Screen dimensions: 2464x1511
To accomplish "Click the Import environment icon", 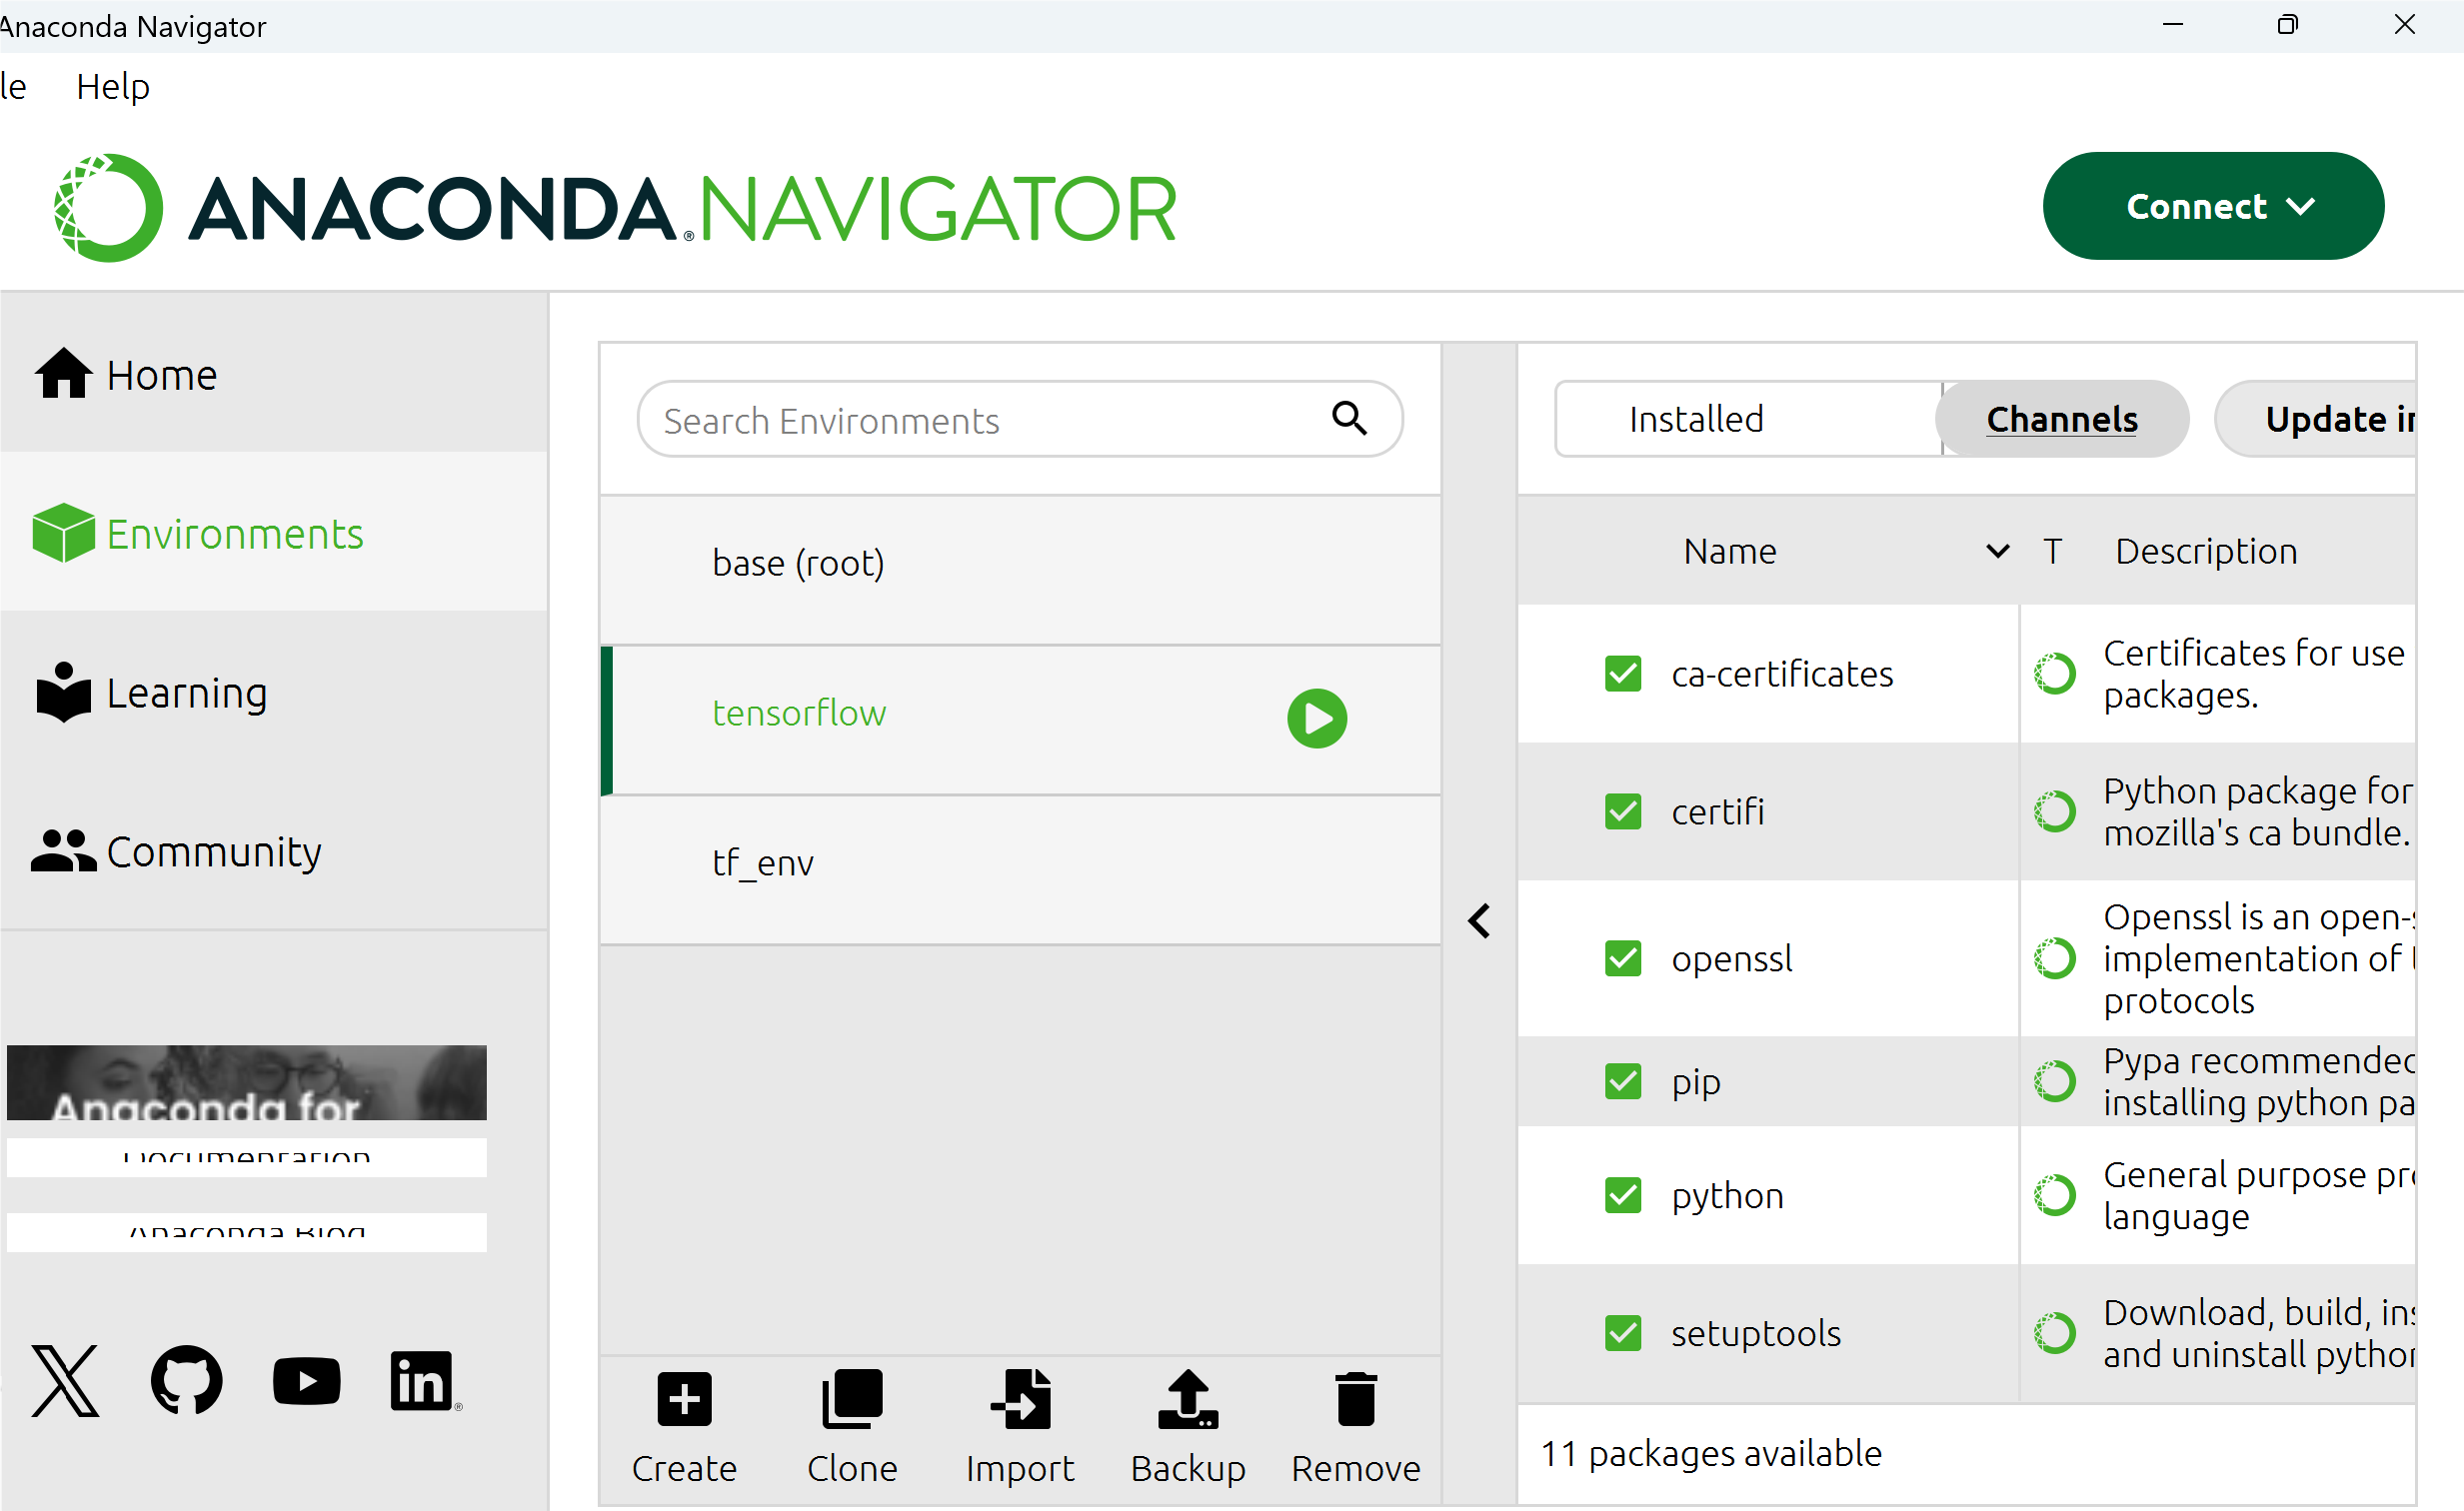I will click(1020, 1399).
